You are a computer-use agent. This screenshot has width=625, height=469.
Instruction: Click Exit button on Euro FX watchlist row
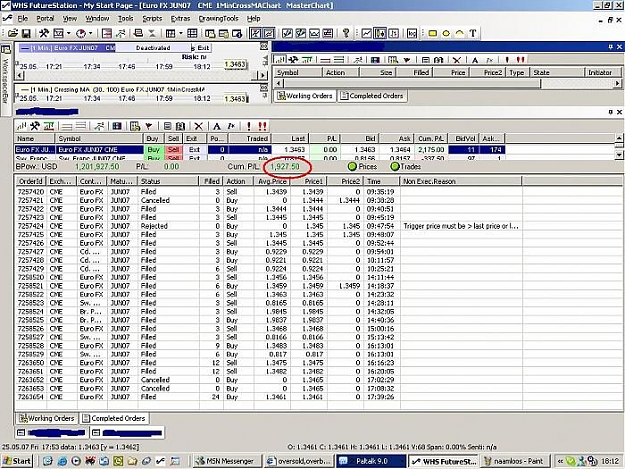[194, 150]
